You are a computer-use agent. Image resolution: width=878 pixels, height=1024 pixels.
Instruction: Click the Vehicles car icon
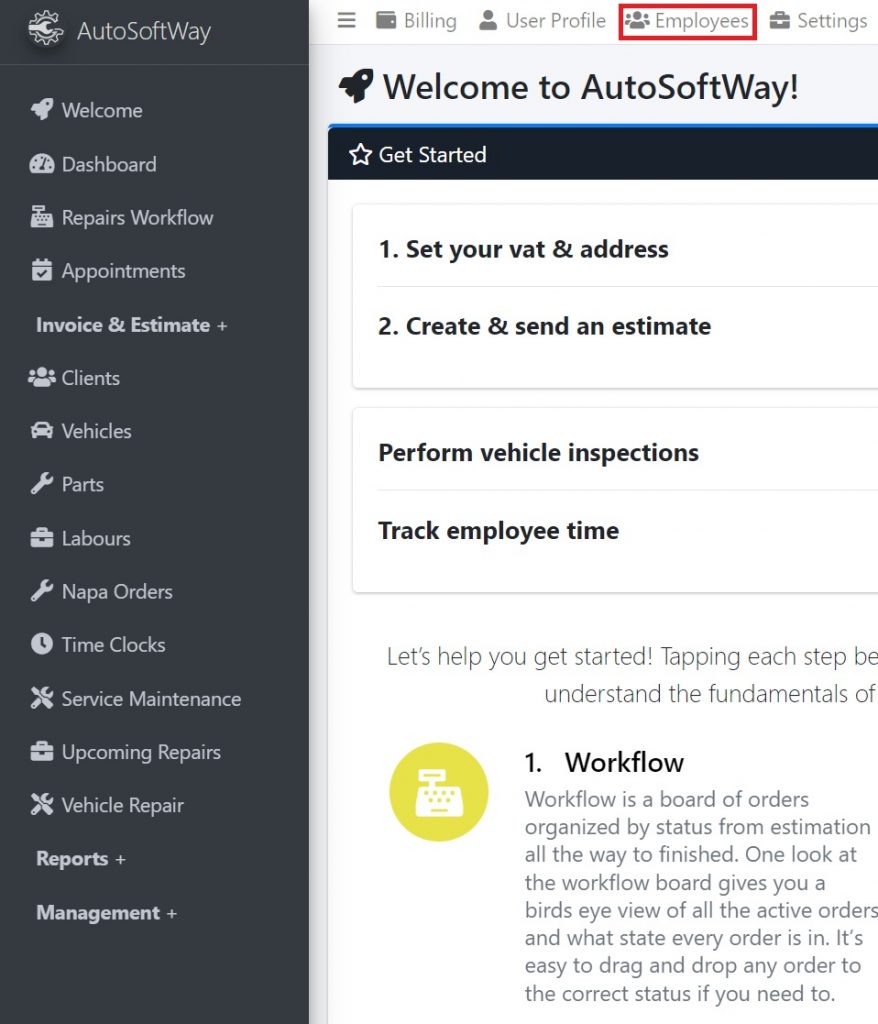42,430
